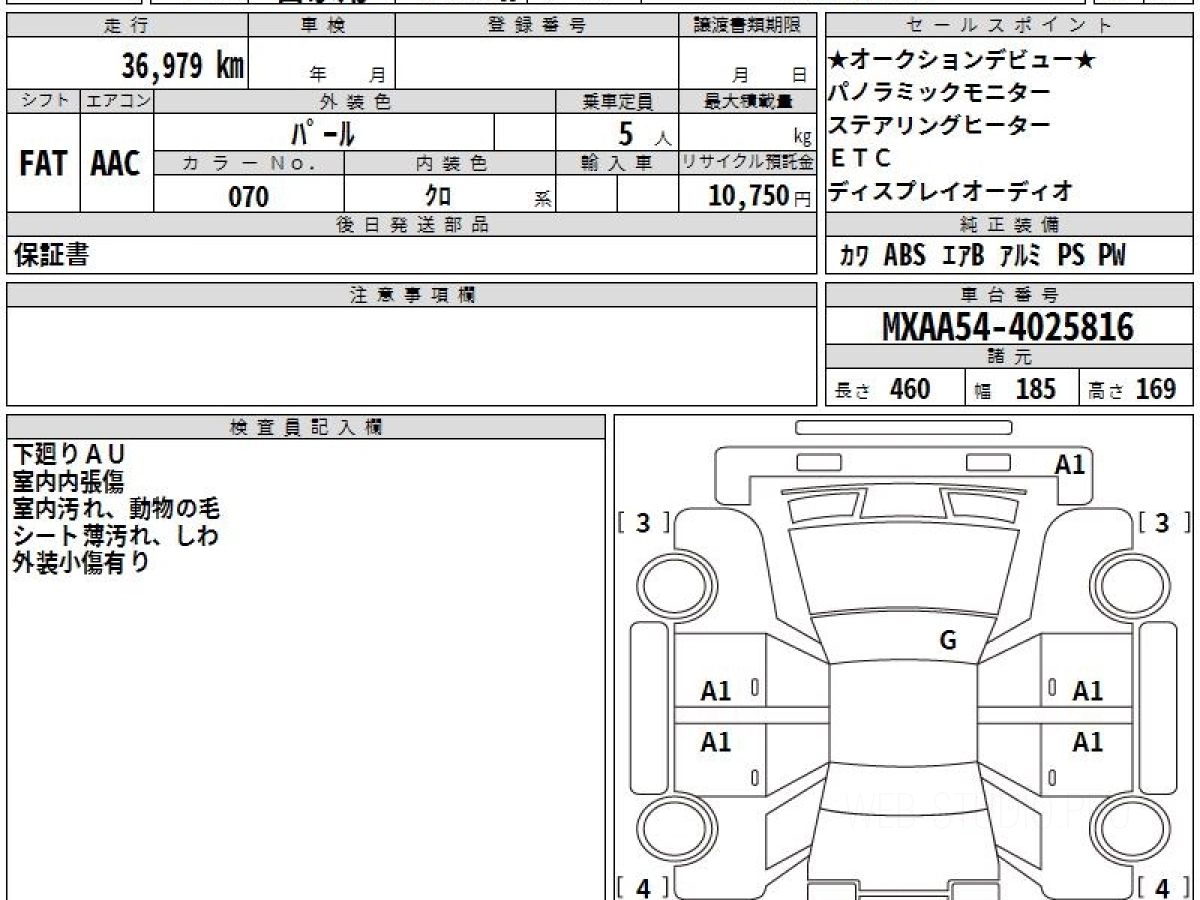Click the 輸入車 header cell
Screen dimensions: 1200x900
point(617,163)
